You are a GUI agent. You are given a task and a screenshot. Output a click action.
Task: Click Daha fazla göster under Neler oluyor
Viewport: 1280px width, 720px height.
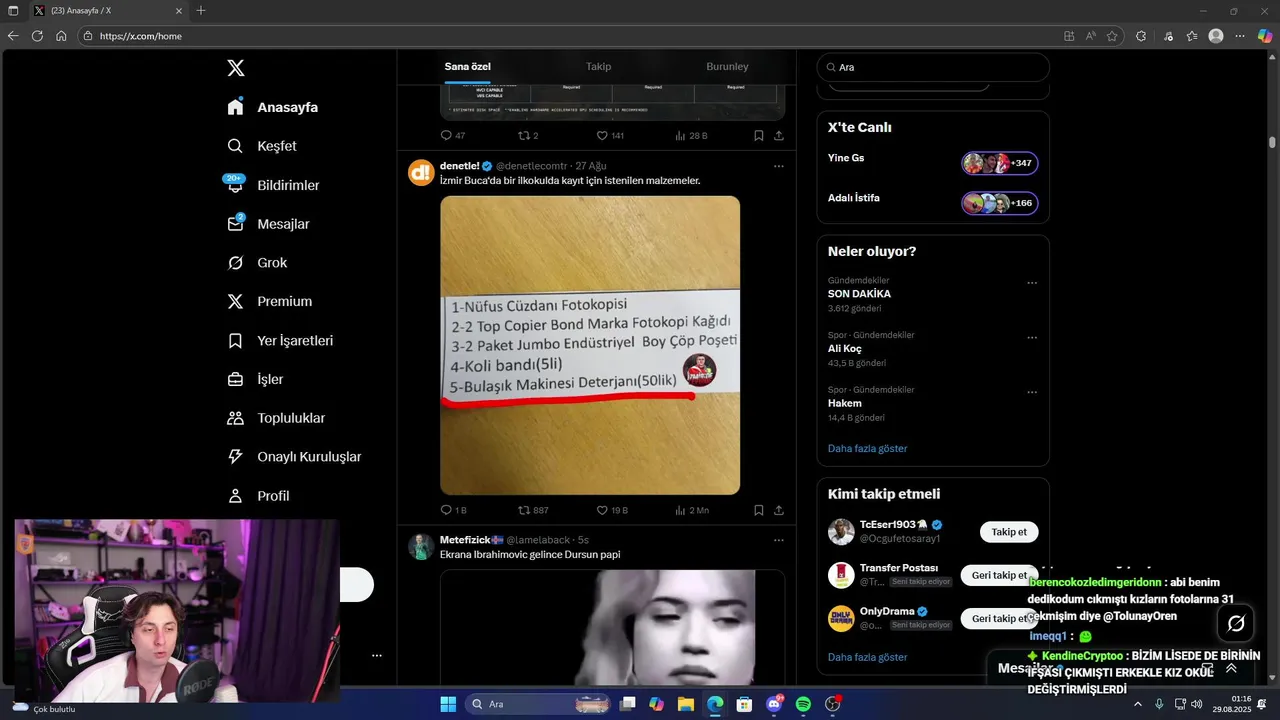pyautogui.click(x=867, y=448)
